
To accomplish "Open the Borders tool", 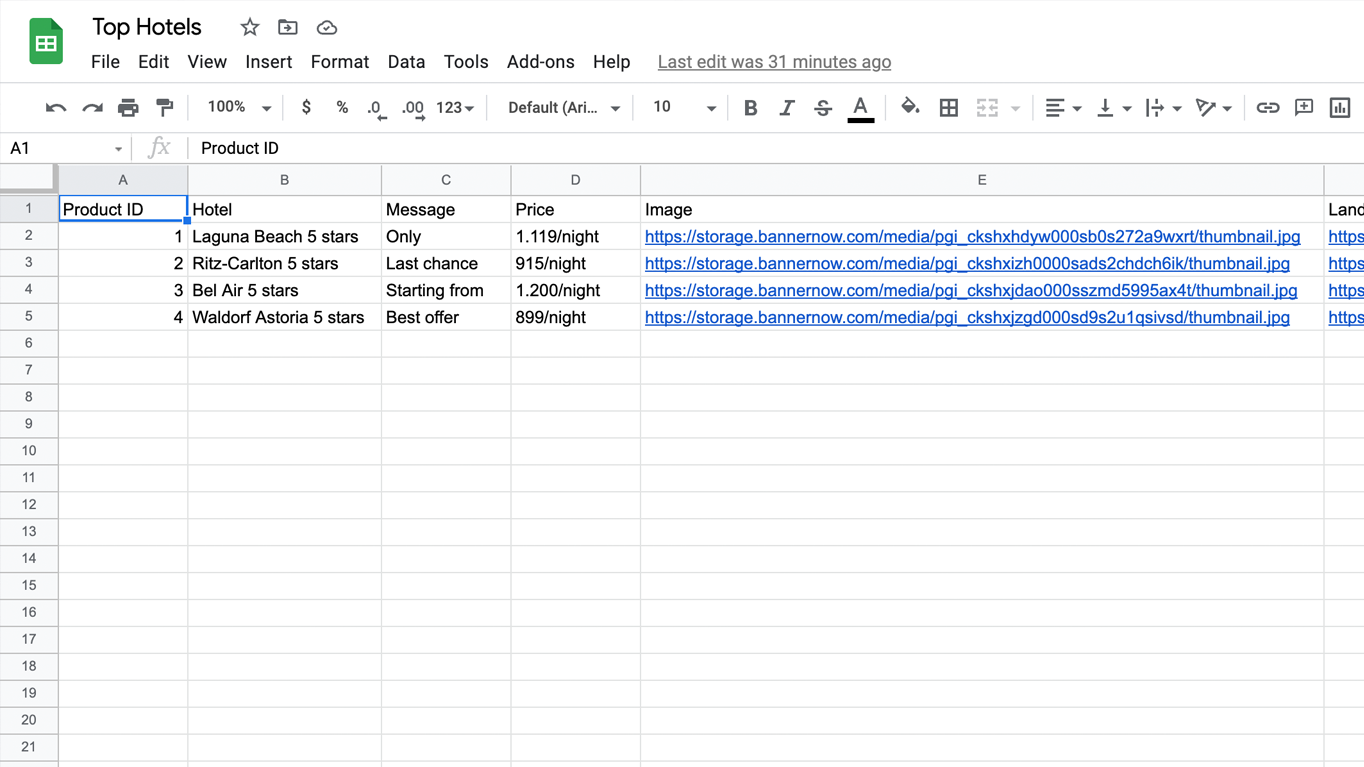I will pyautogui.click(x=948, y=108).
